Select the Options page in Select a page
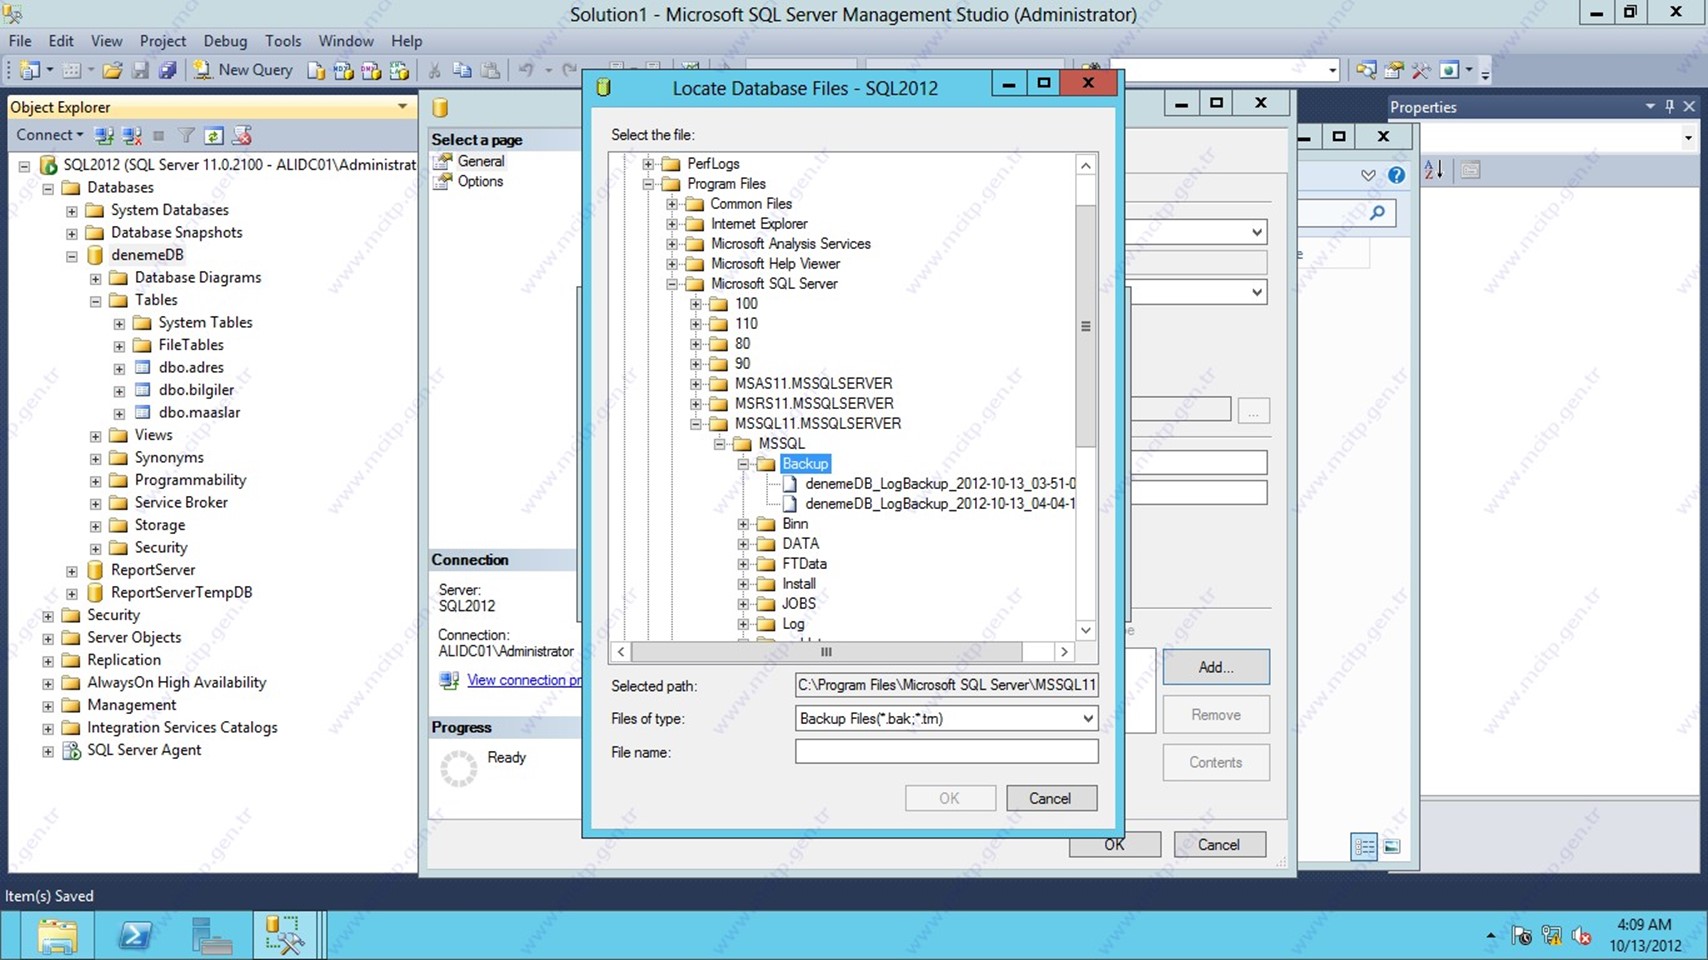 click(480, 181)
